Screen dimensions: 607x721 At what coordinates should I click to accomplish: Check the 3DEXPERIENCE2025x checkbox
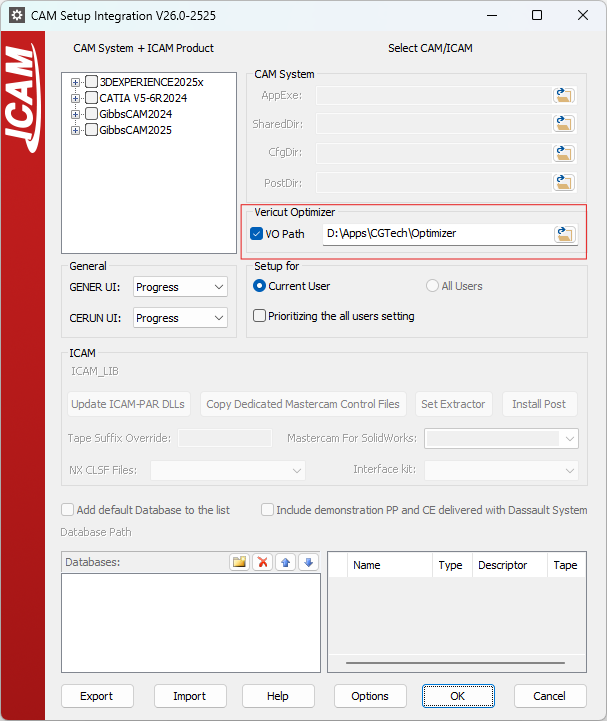pyautogui.click(x=92, y=82)
